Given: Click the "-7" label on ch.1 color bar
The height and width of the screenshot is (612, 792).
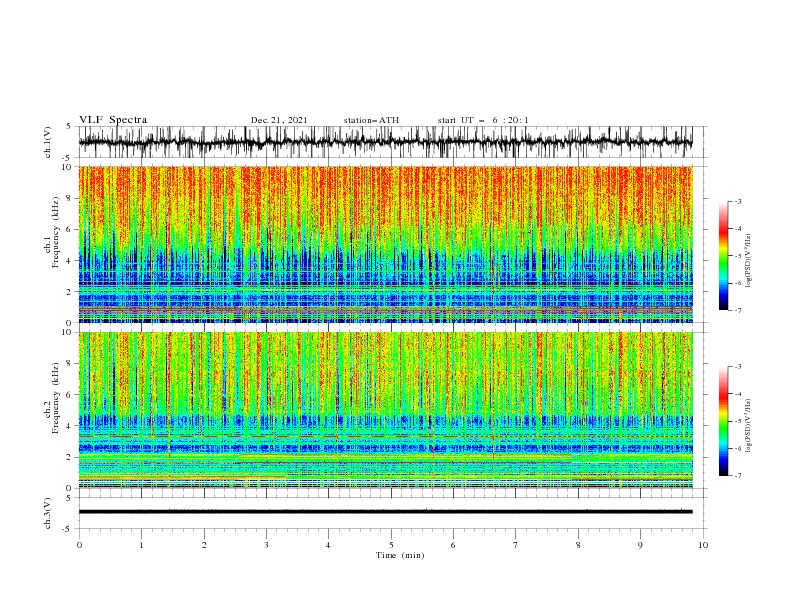Looking at the screenshot, I should 737,310.
